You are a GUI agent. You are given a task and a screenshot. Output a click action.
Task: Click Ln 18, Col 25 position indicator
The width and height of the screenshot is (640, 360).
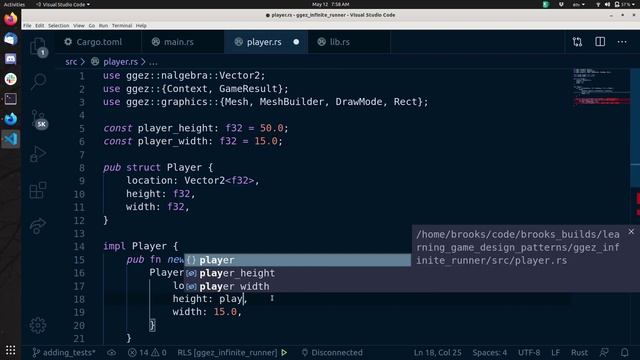(x=438, y=353)
